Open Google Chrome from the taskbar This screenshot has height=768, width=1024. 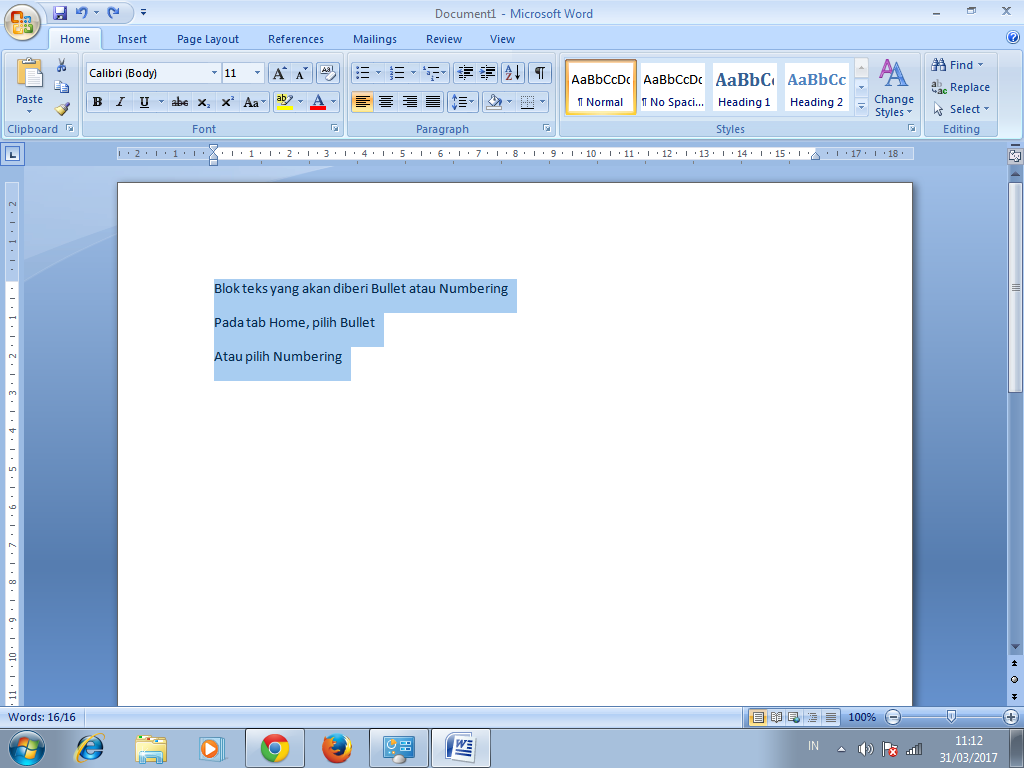tap(275, 747)
